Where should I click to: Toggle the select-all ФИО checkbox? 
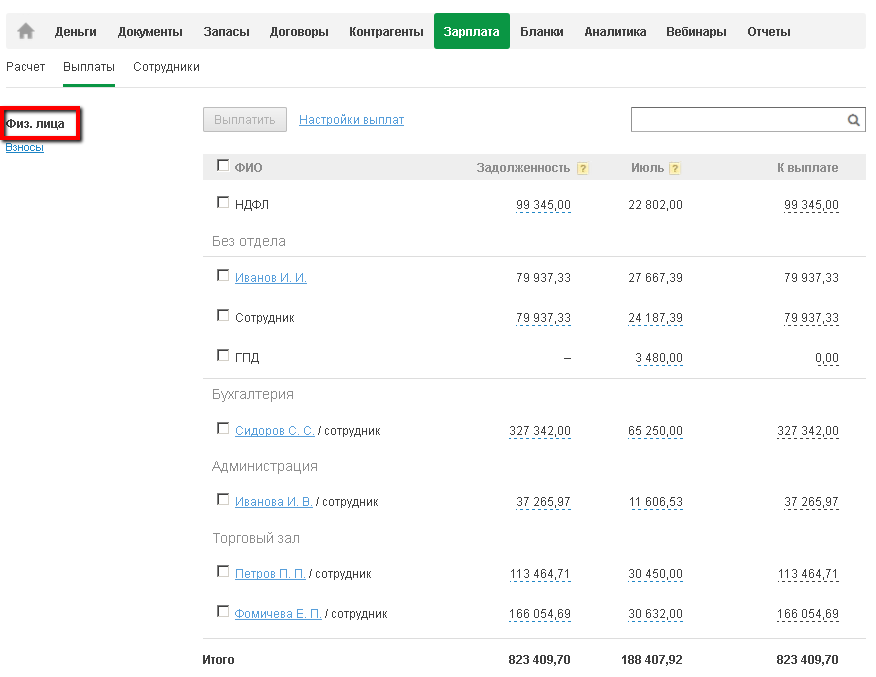[x=223, y=166]
